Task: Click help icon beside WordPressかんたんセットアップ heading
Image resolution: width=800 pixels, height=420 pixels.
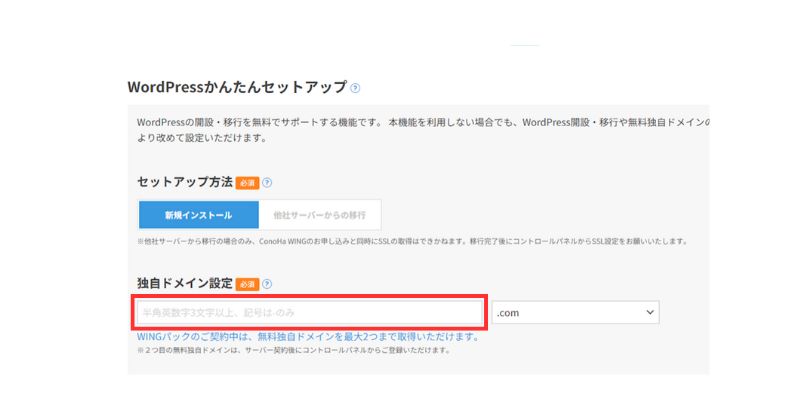Action: pyautogui.click(x=355, y=88)
